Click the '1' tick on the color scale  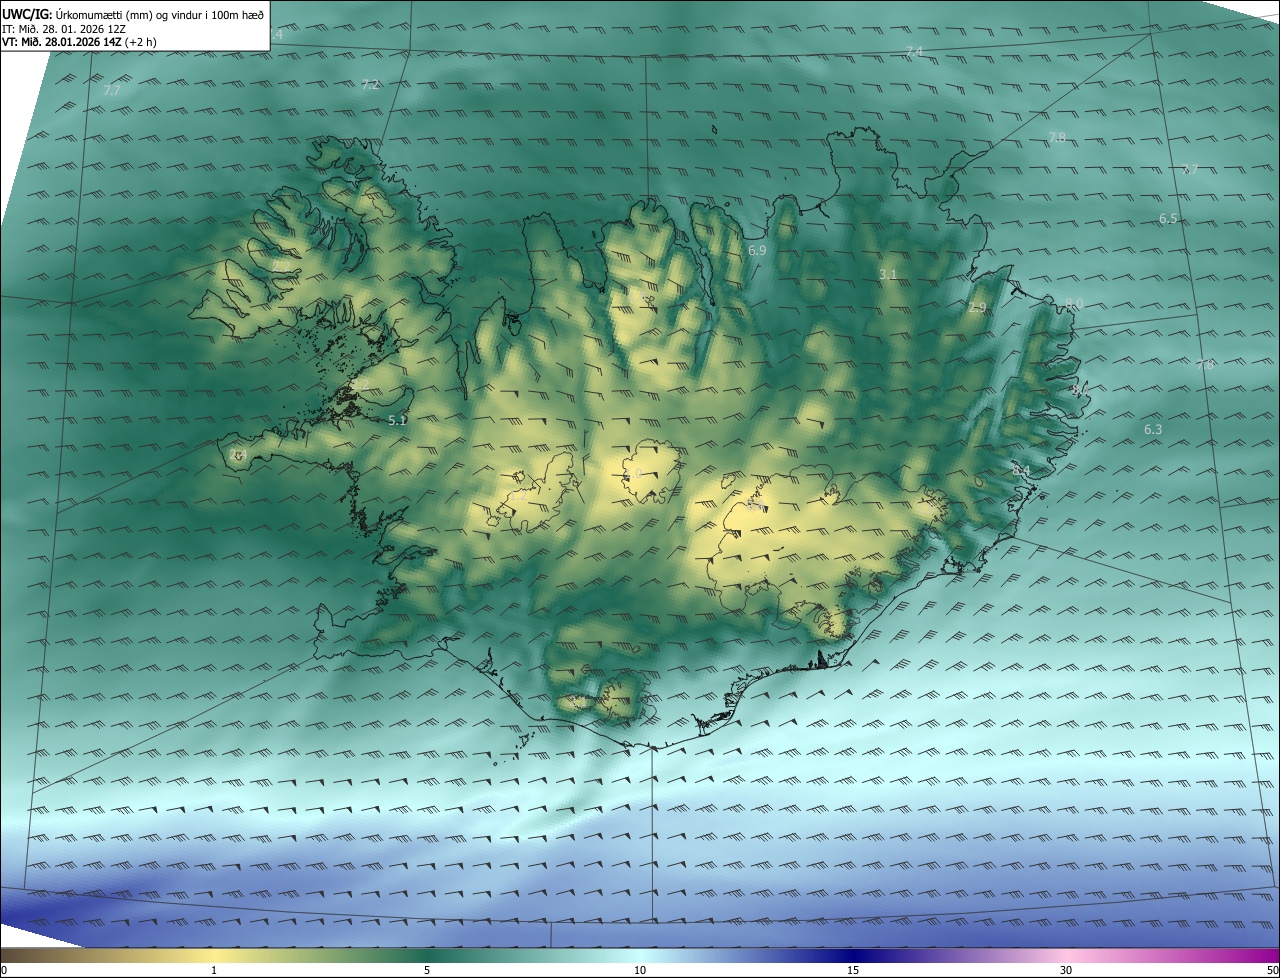tap(214, 970)
